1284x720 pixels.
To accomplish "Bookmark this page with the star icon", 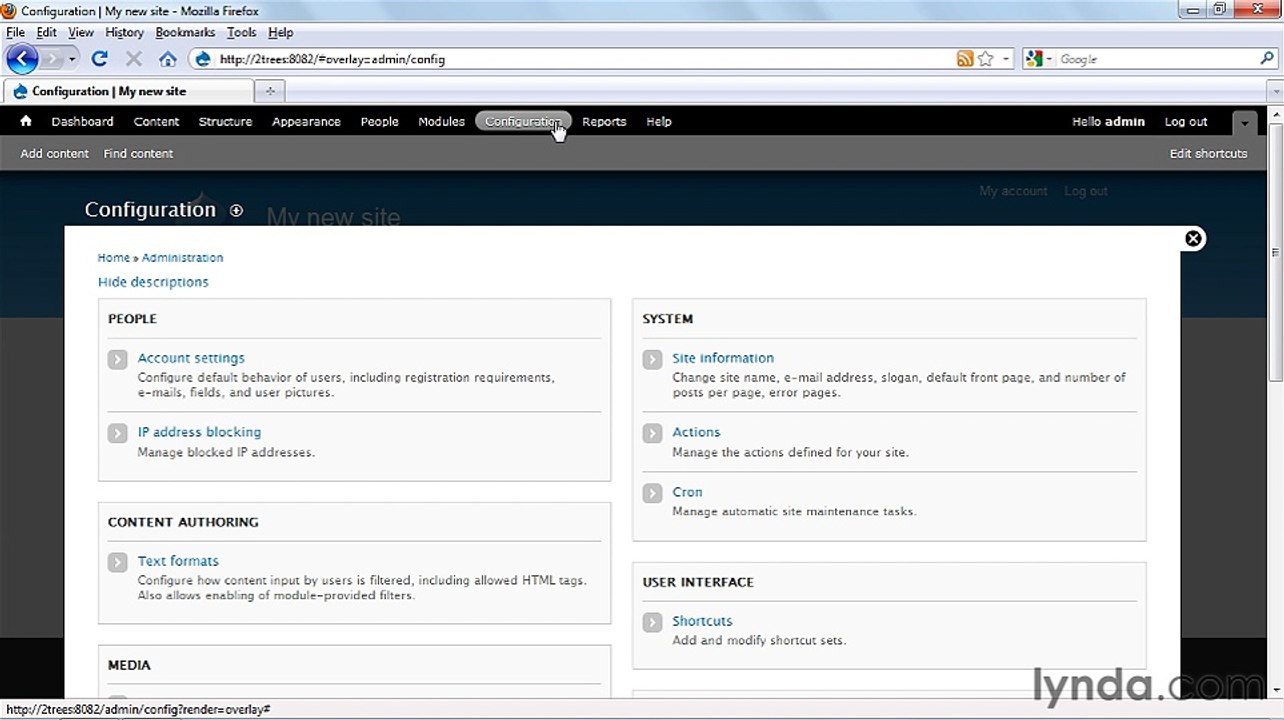I will coord(986,59).
